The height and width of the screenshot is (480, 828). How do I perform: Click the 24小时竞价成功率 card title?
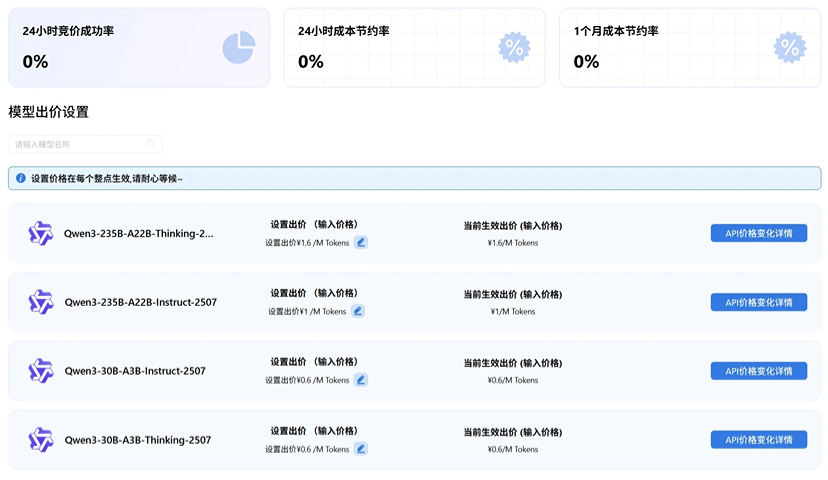[68, 31]
